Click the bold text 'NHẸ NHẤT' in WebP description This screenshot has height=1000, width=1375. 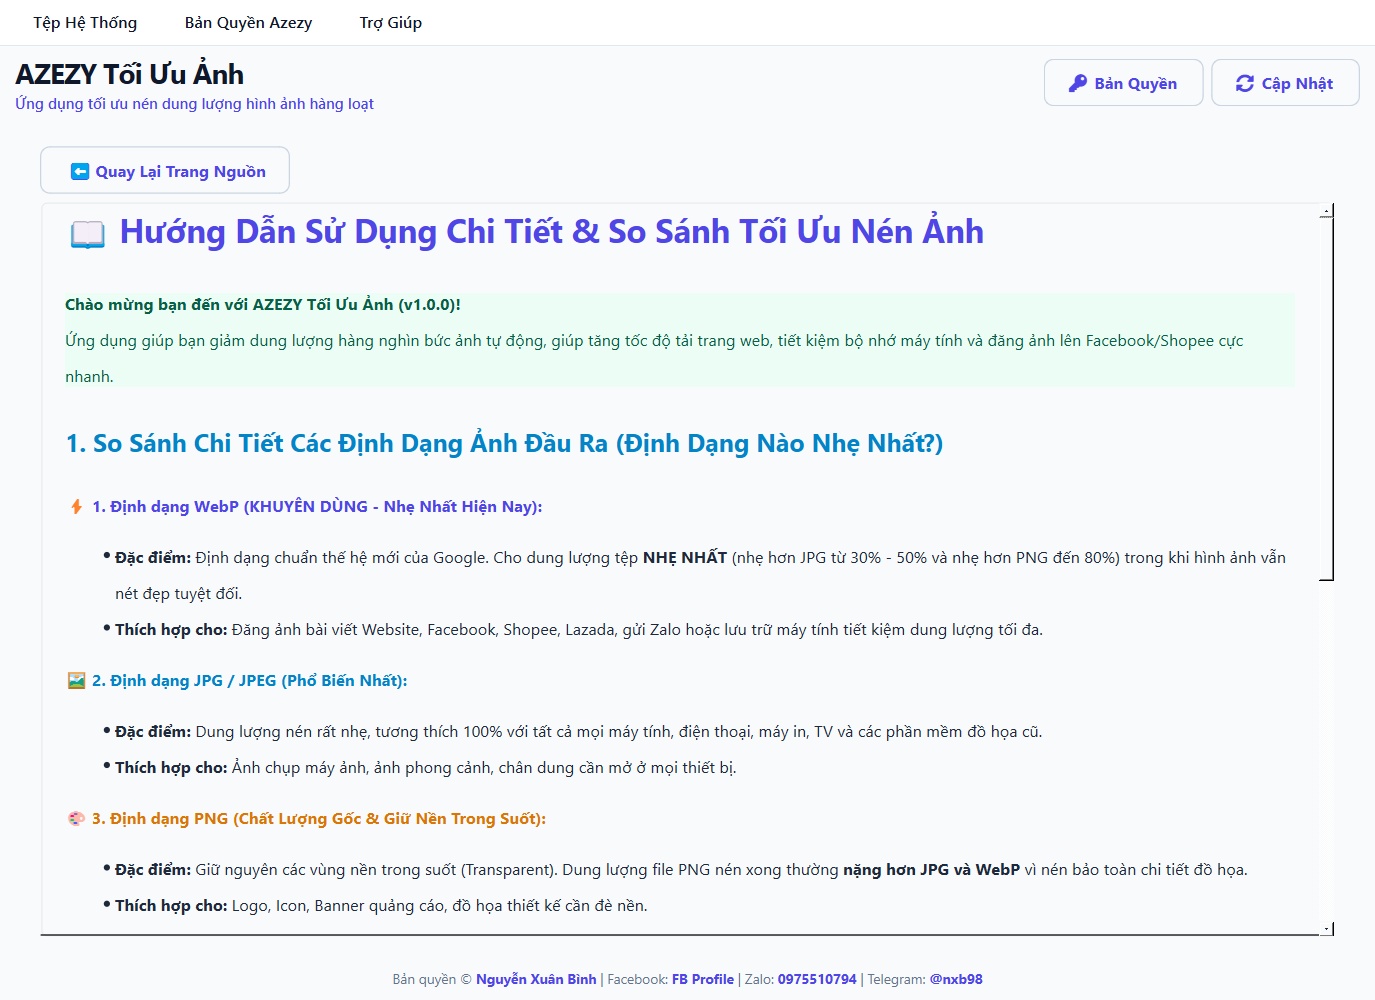click(685, 557)
